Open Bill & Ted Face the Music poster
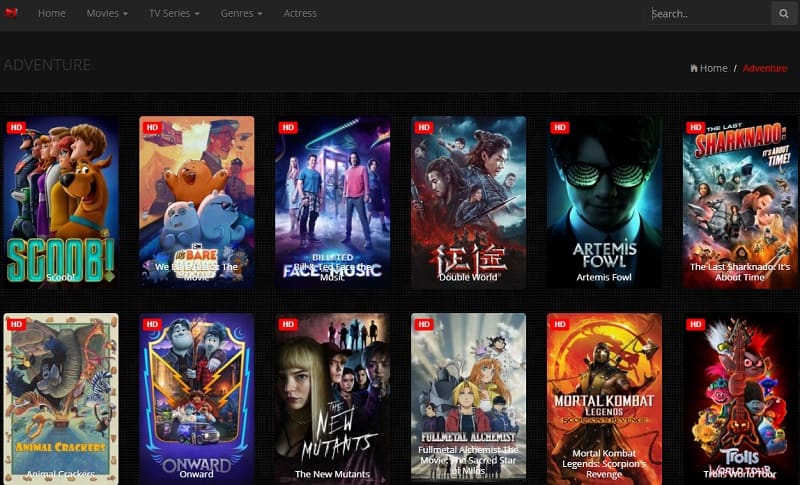Image resolution: width=800 pixels, height=485 pixels. (333, 202)
